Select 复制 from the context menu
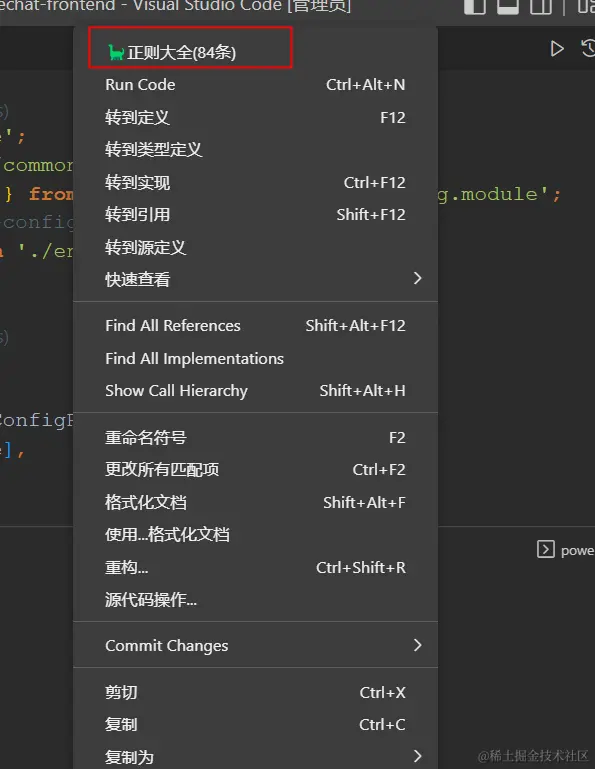This screenshot has width=595, height=769. [x=255, y=724]
